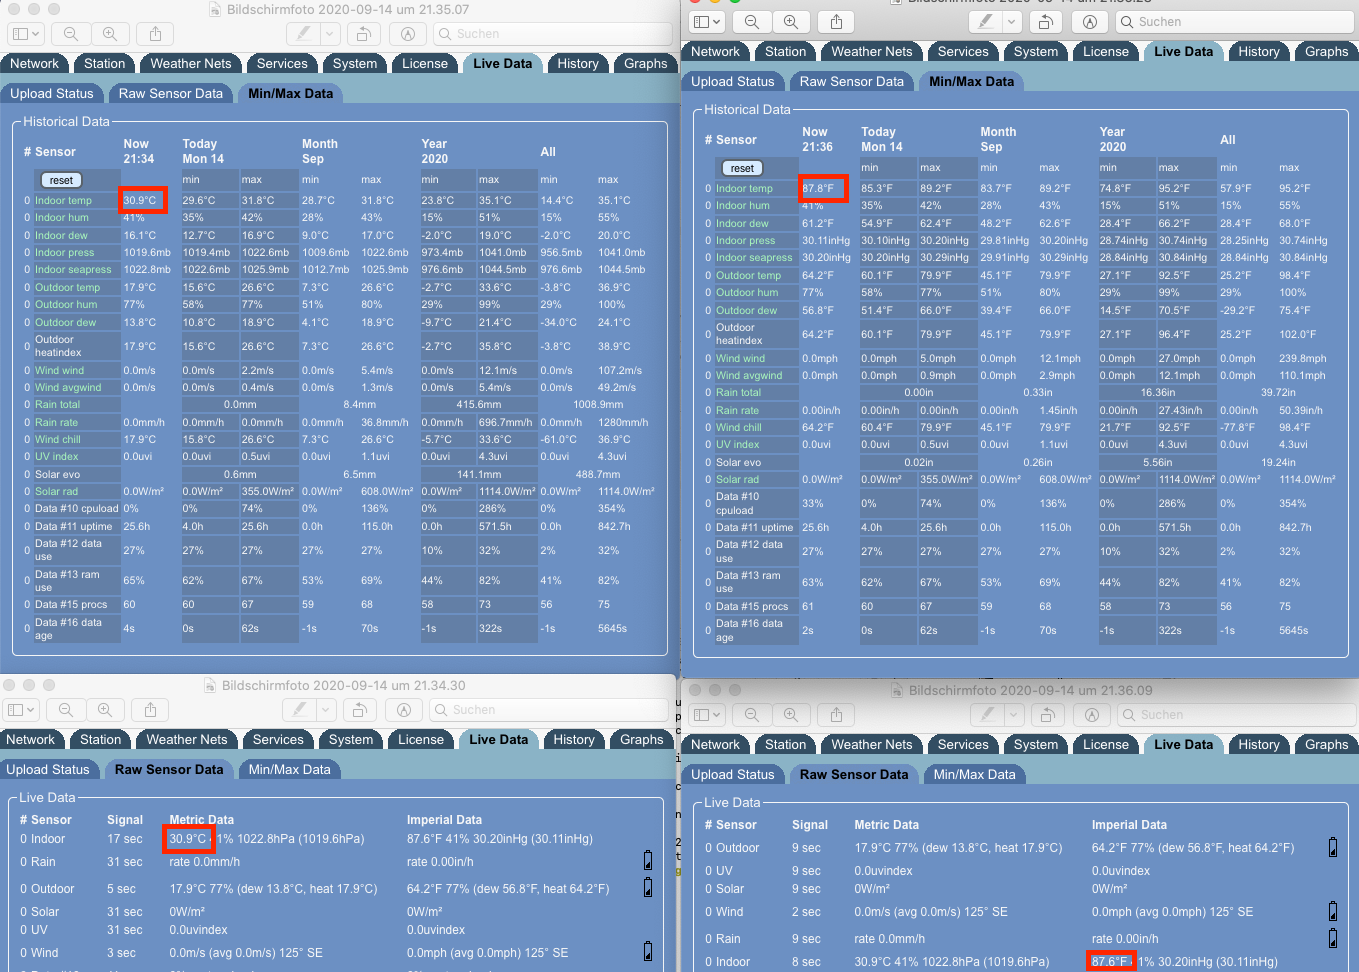Open the History tab in the 21.34.30 window

pyautogui.click(x=574, y=739)
